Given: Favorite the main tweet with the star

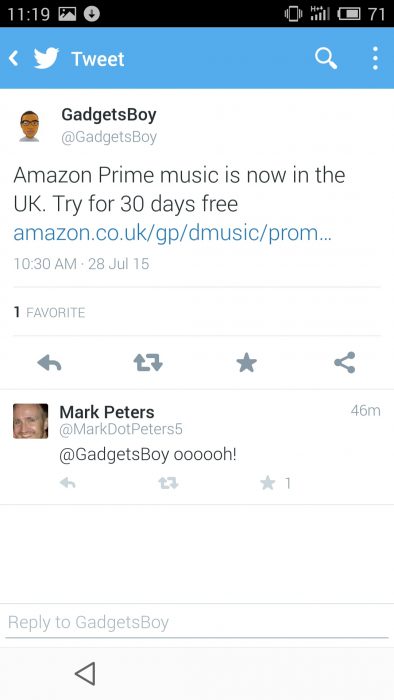Looking at the screenshot, I should [246, 362].
